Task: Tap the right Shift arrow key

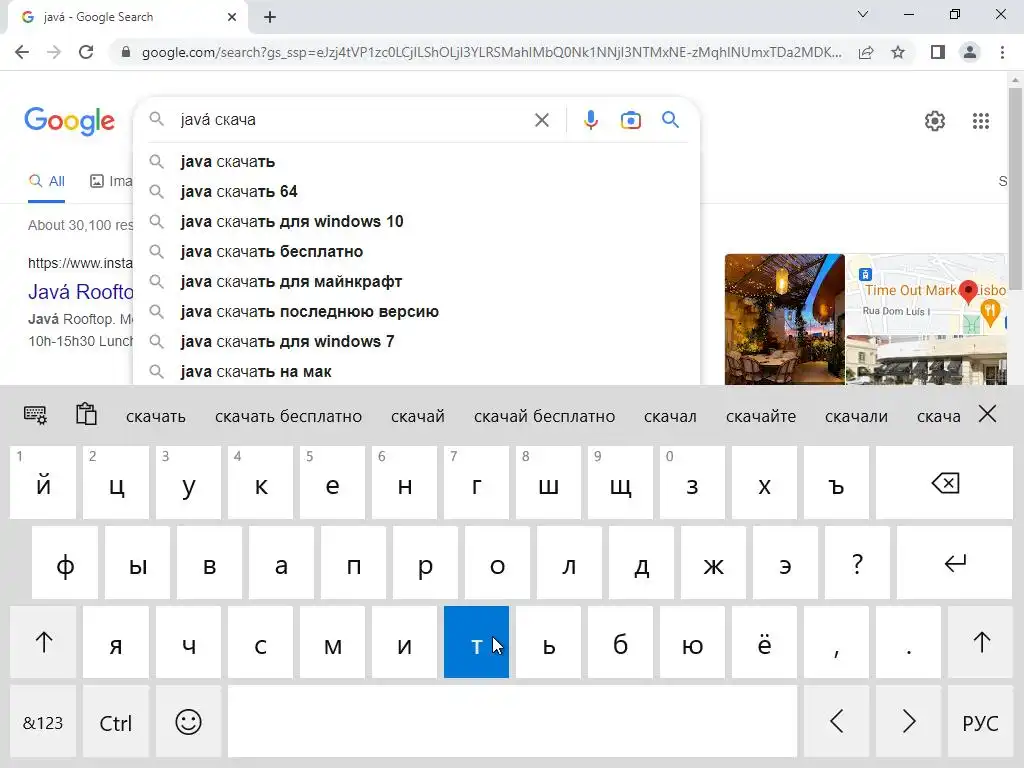Action: [980, 643]
